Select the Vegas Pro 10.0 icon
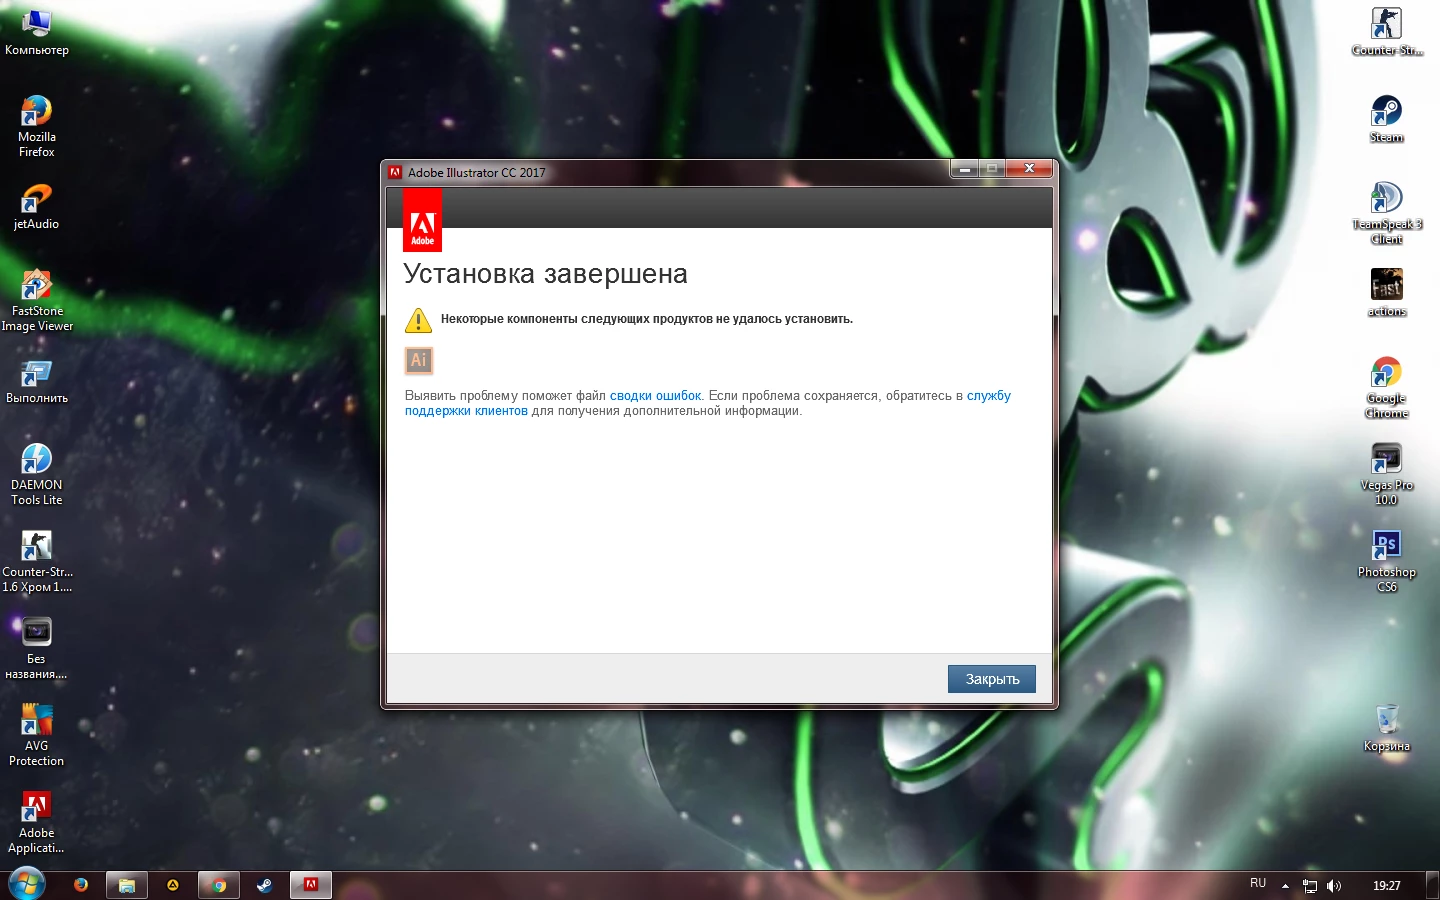The image size is (1440, 900). (x=1387, y=474)
